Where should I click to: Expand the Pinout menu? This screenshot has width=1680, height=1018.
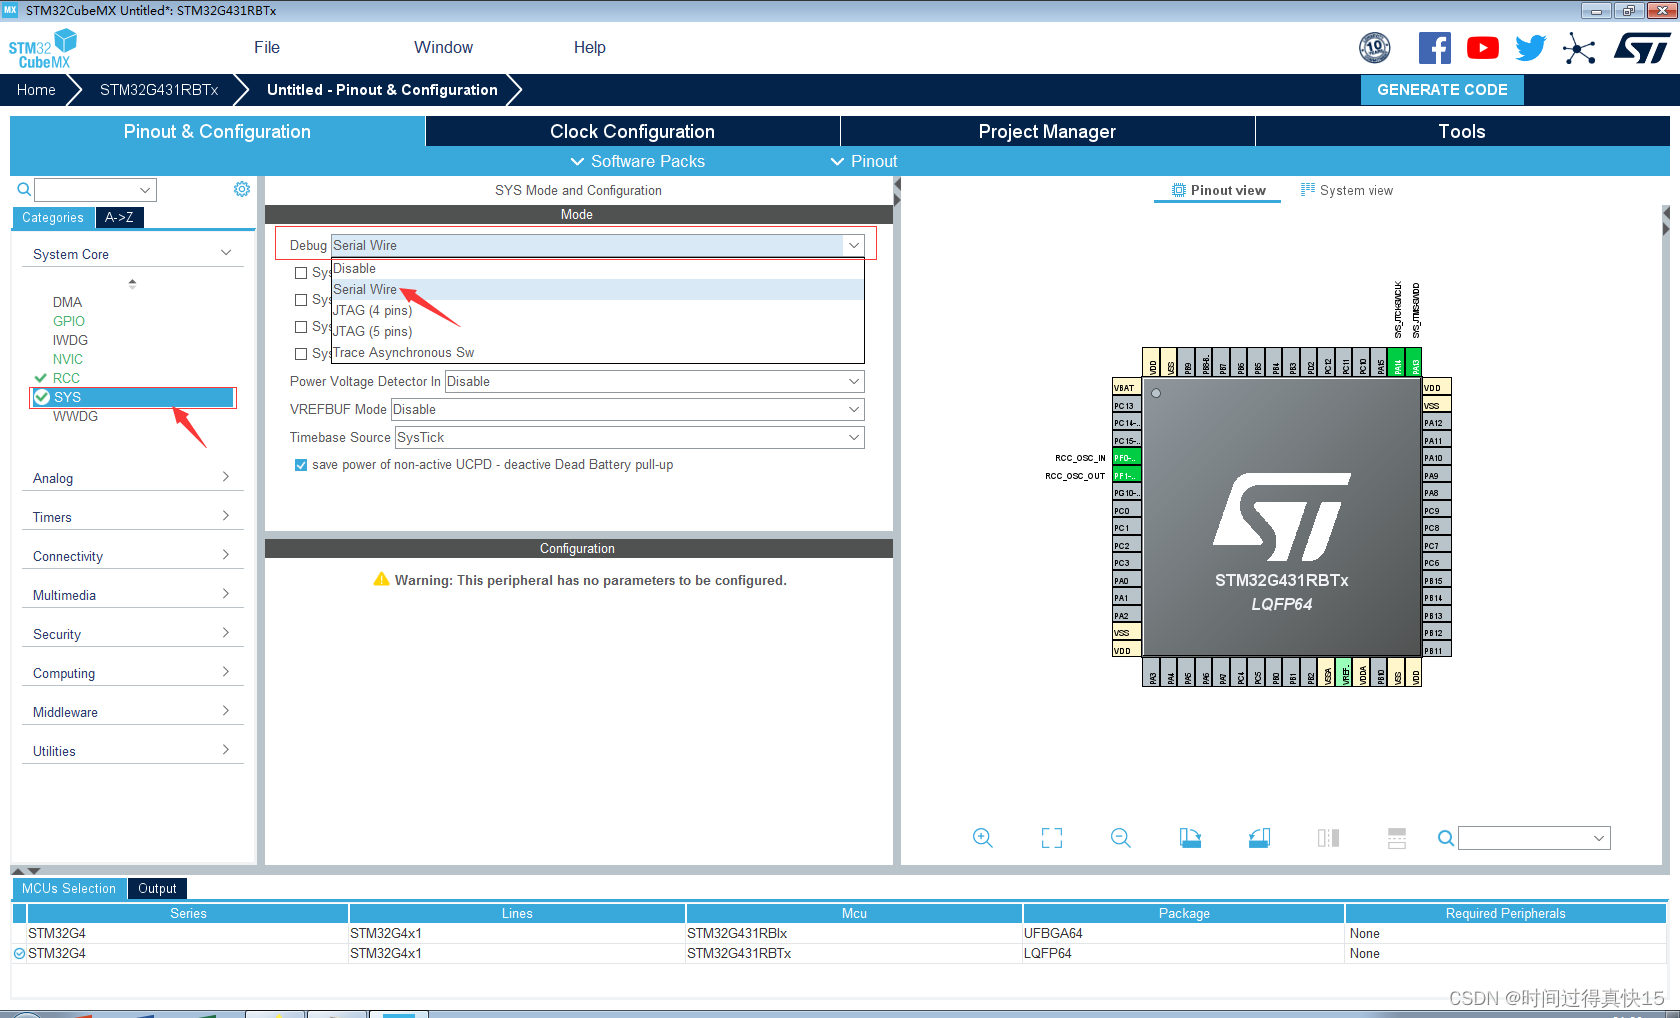pos(864,161)
